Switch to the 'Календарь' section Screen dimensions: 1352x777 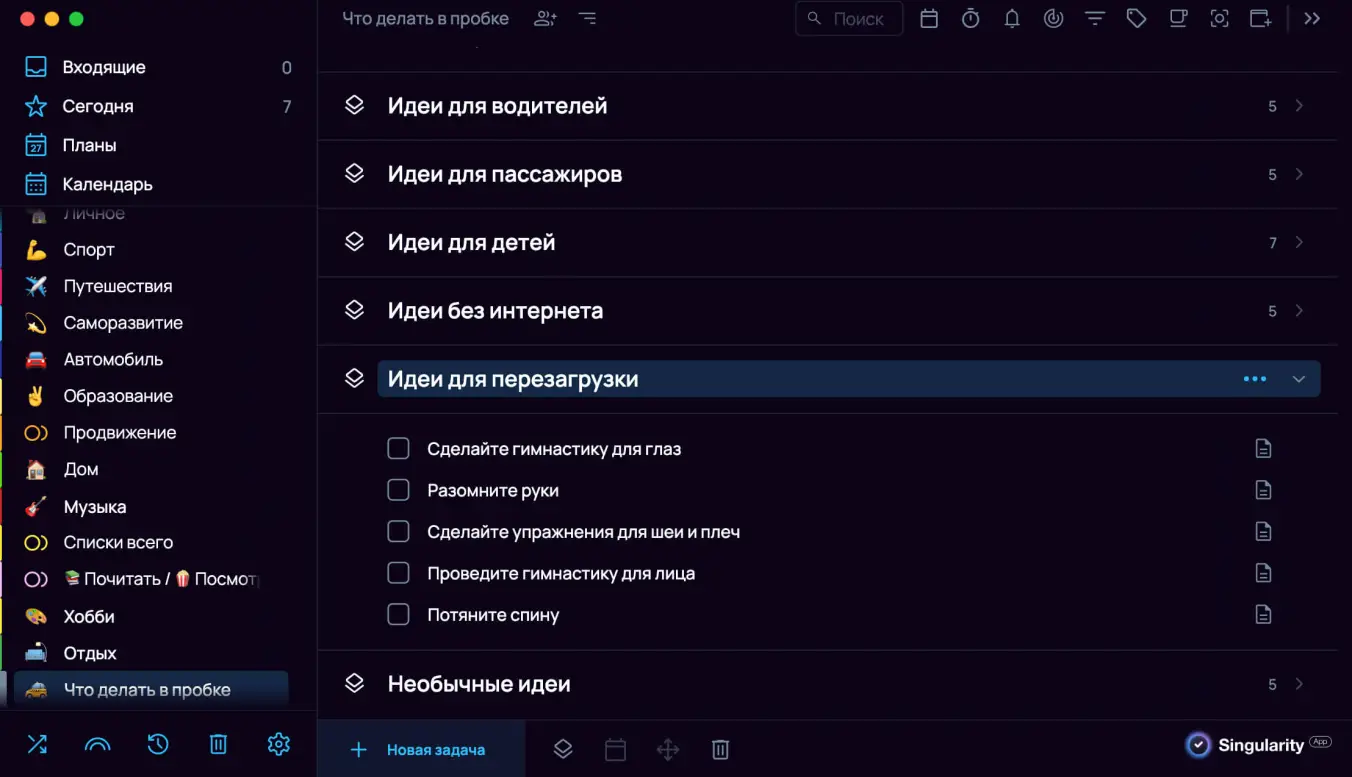[x=108, y=184]
